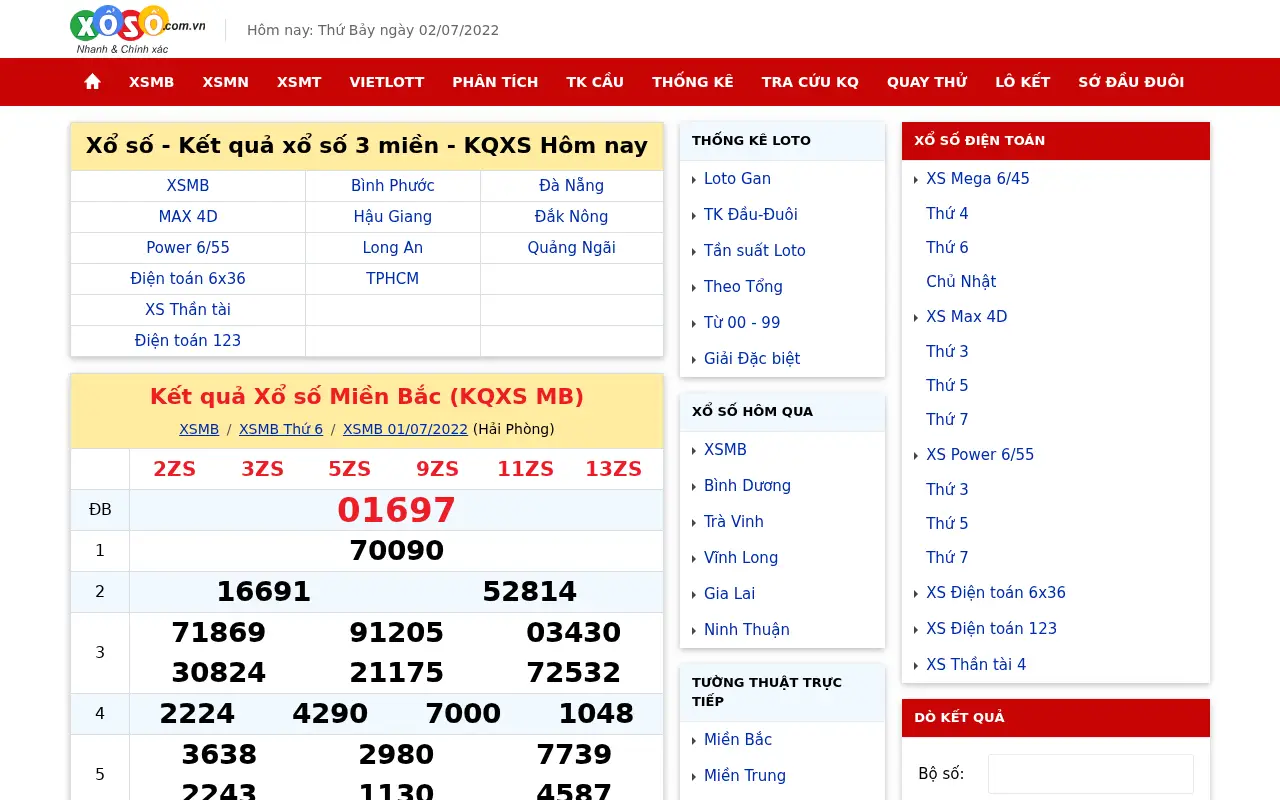1280x800 pixels.
Task: Open yesterday's Vĩnh Long results
Action: click(741, 558)
